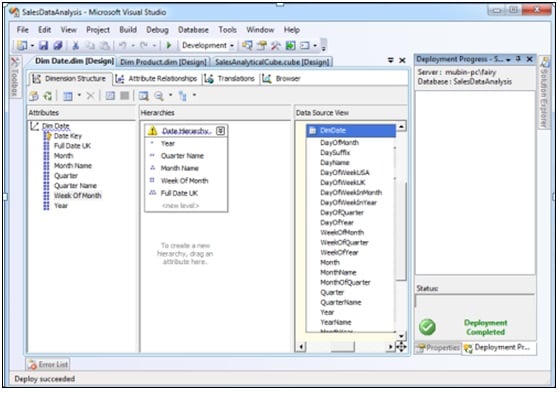Viewport: 559px width, 394px height.
Task: Select DimDate table header in Data Source View
Action: pyautogui.click(x=351, y=131)
